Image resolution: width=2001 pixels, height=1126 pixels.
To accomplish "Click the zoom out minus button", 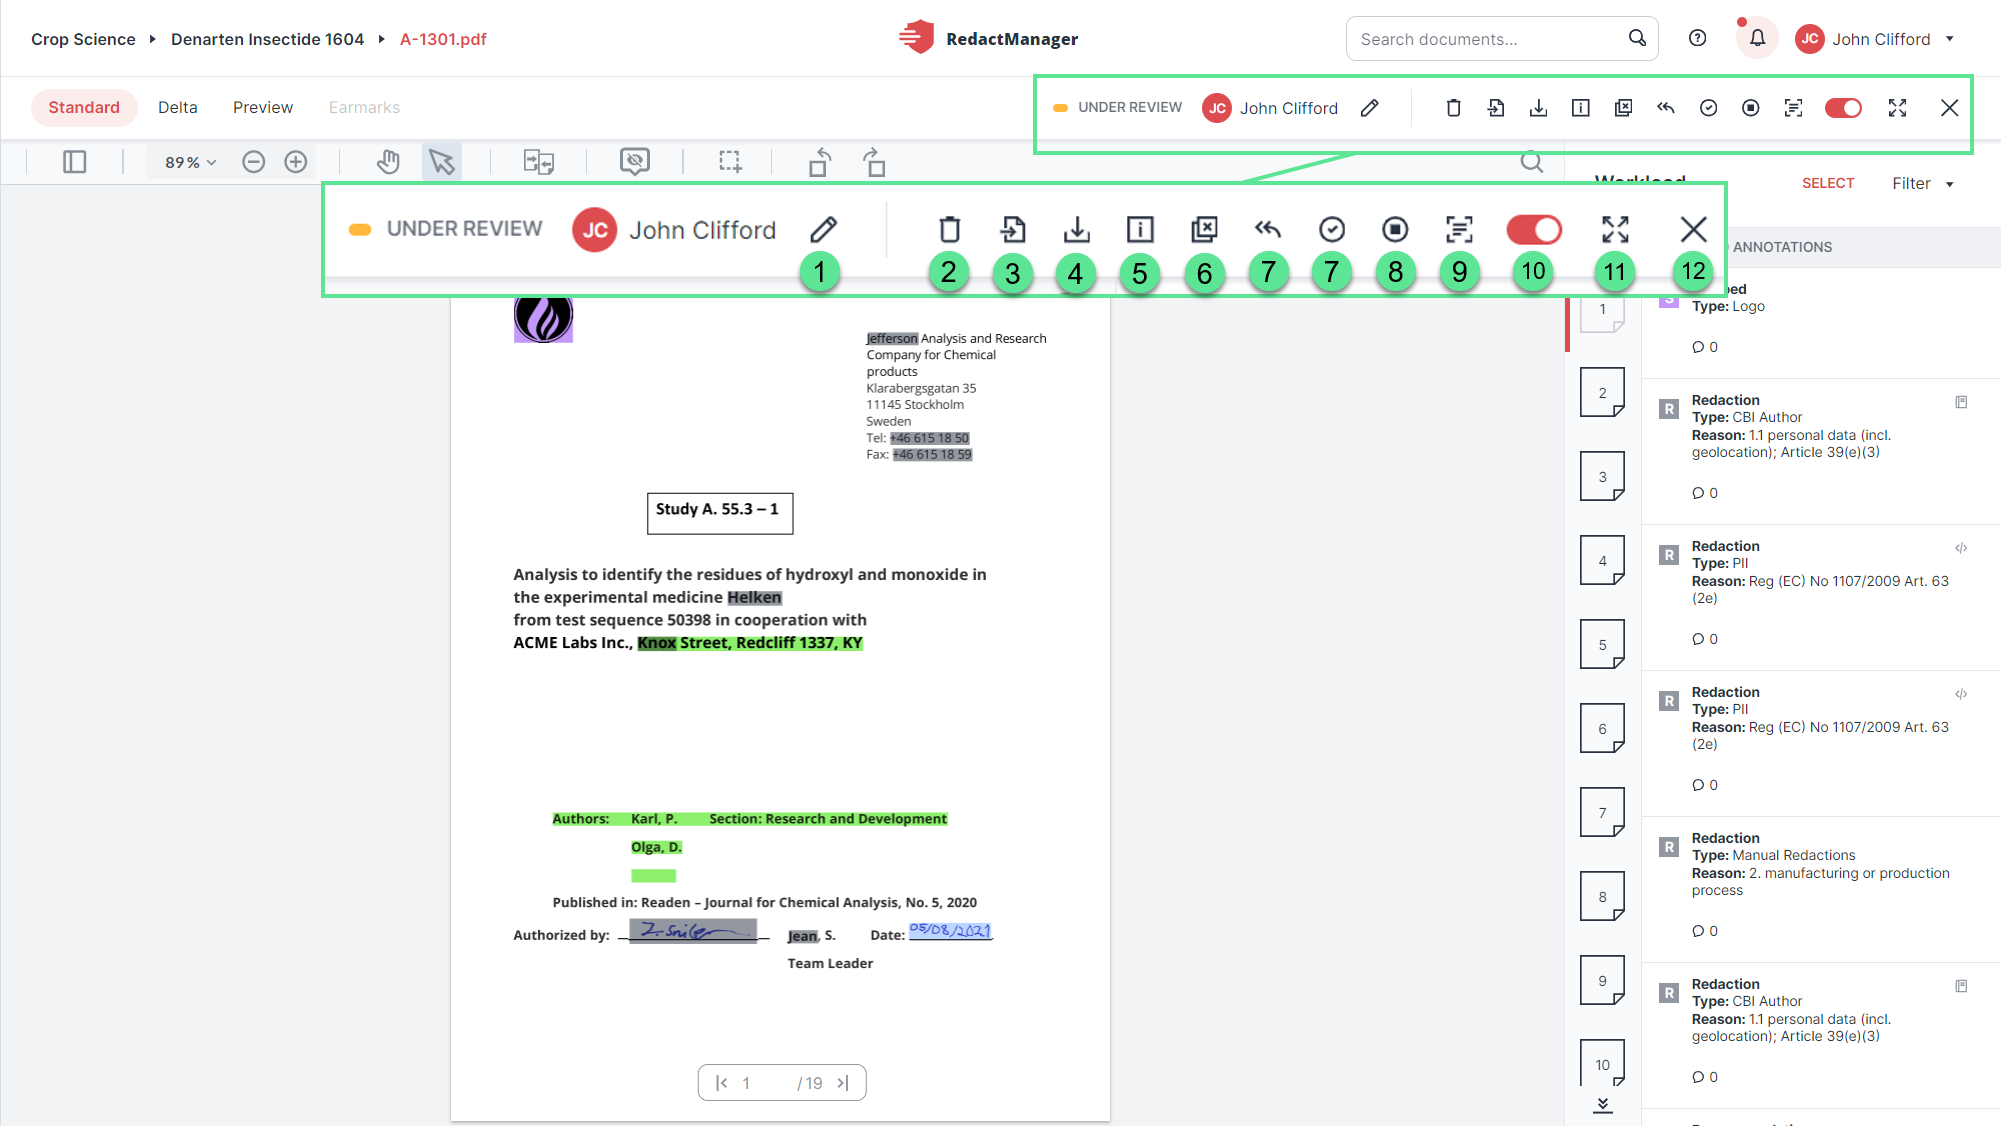I will tap(254, 162).
